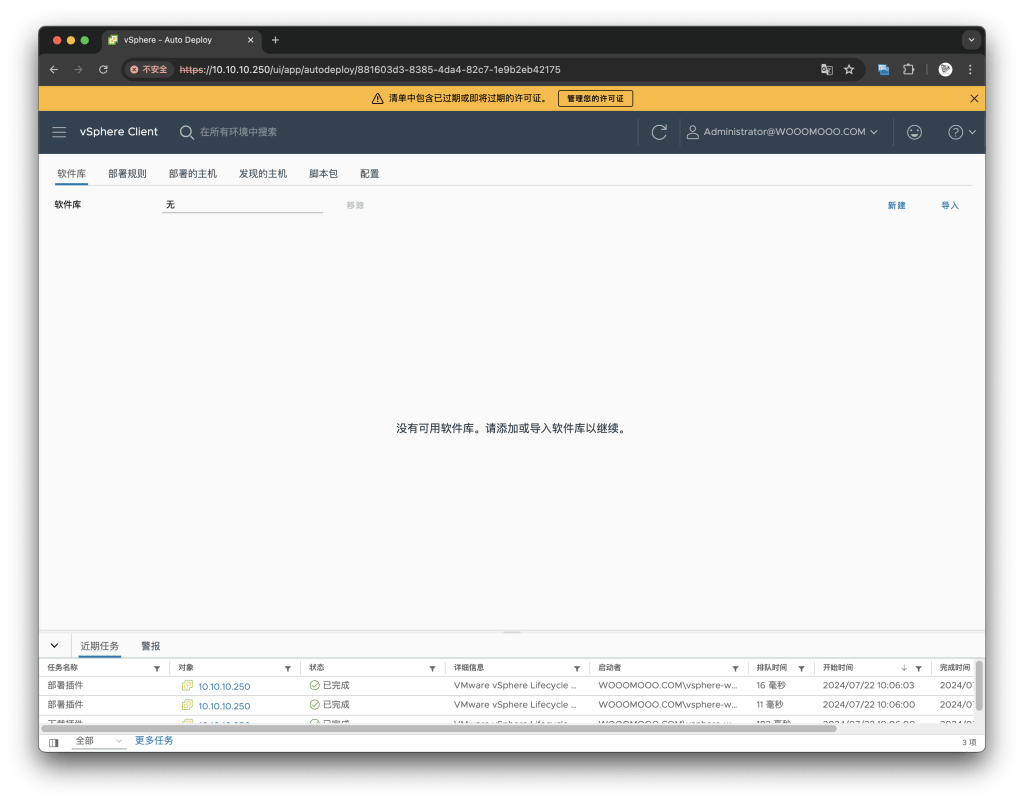The width and height of the screenshot is (1024, 803).
Task: Open the browser extensions puzzle icon
Action: click(908, 69)
